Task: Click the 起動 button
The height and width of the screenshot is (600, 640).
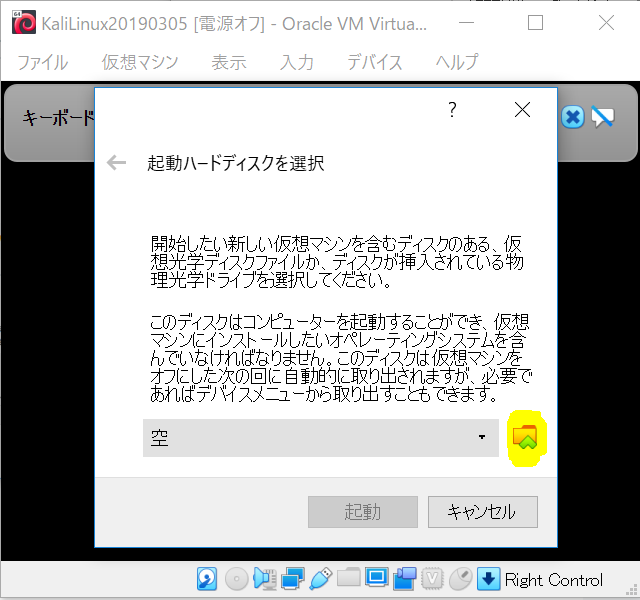Action: pos(362,512)
